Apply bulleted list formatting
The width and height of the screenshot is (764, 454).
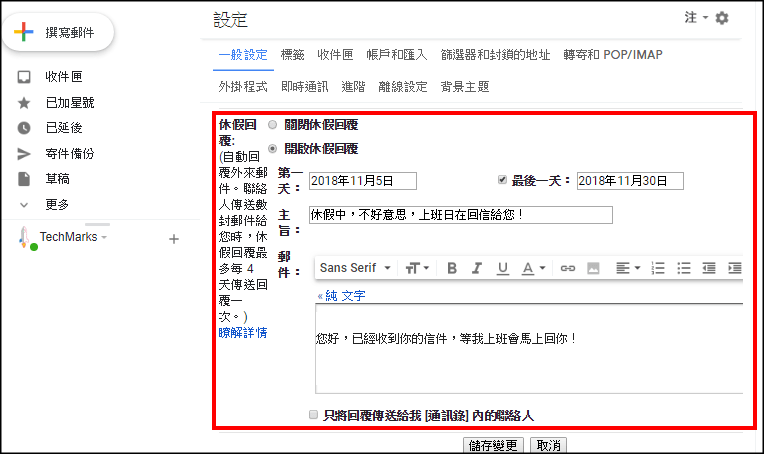point(684,268)
